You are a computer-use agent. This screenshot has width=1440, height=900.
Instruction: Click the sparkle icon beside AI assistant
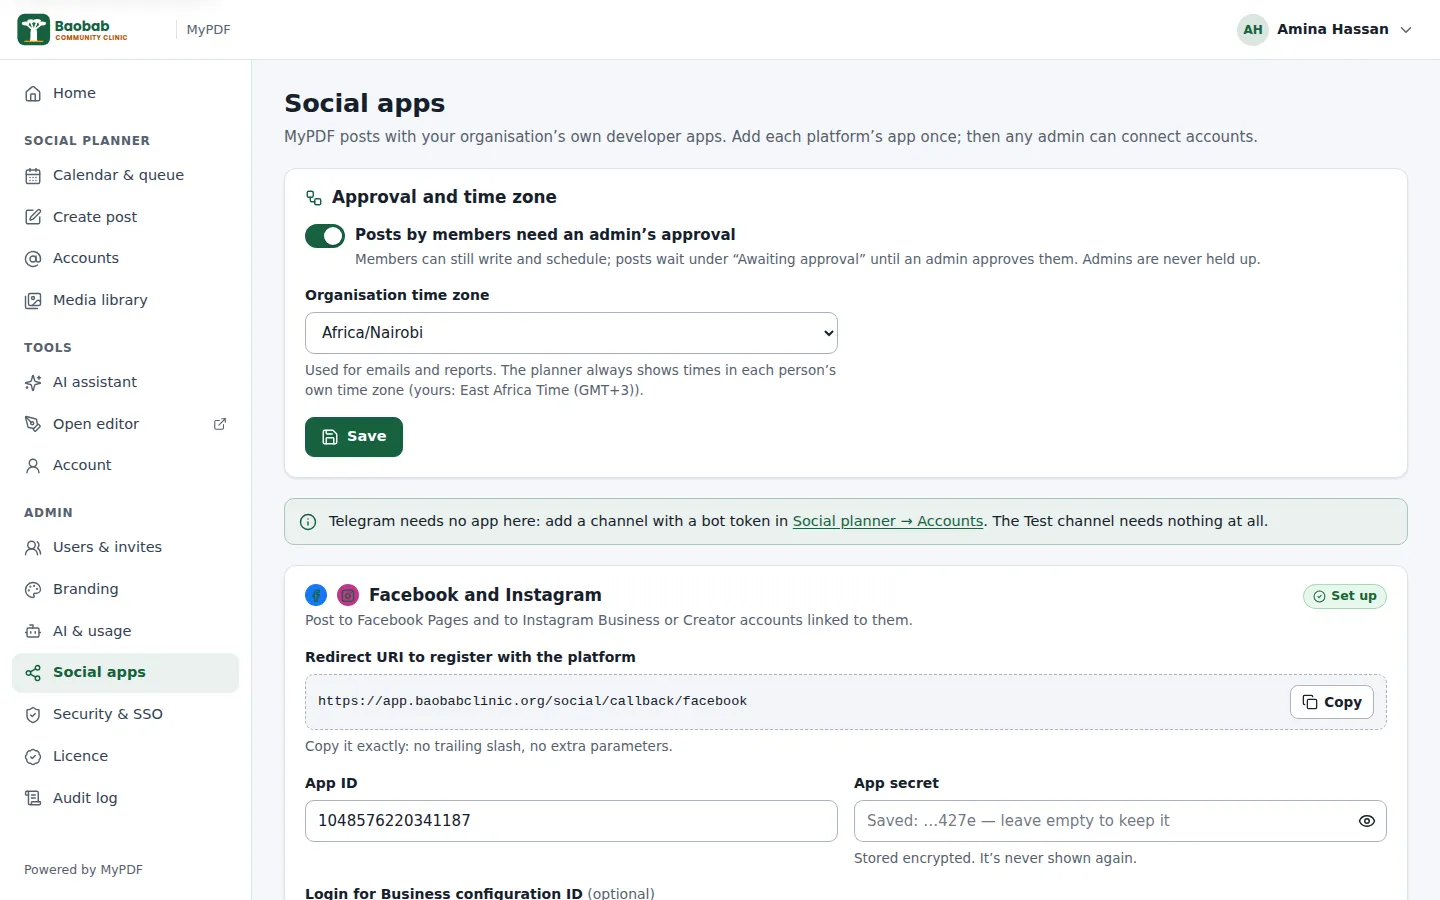33,382
